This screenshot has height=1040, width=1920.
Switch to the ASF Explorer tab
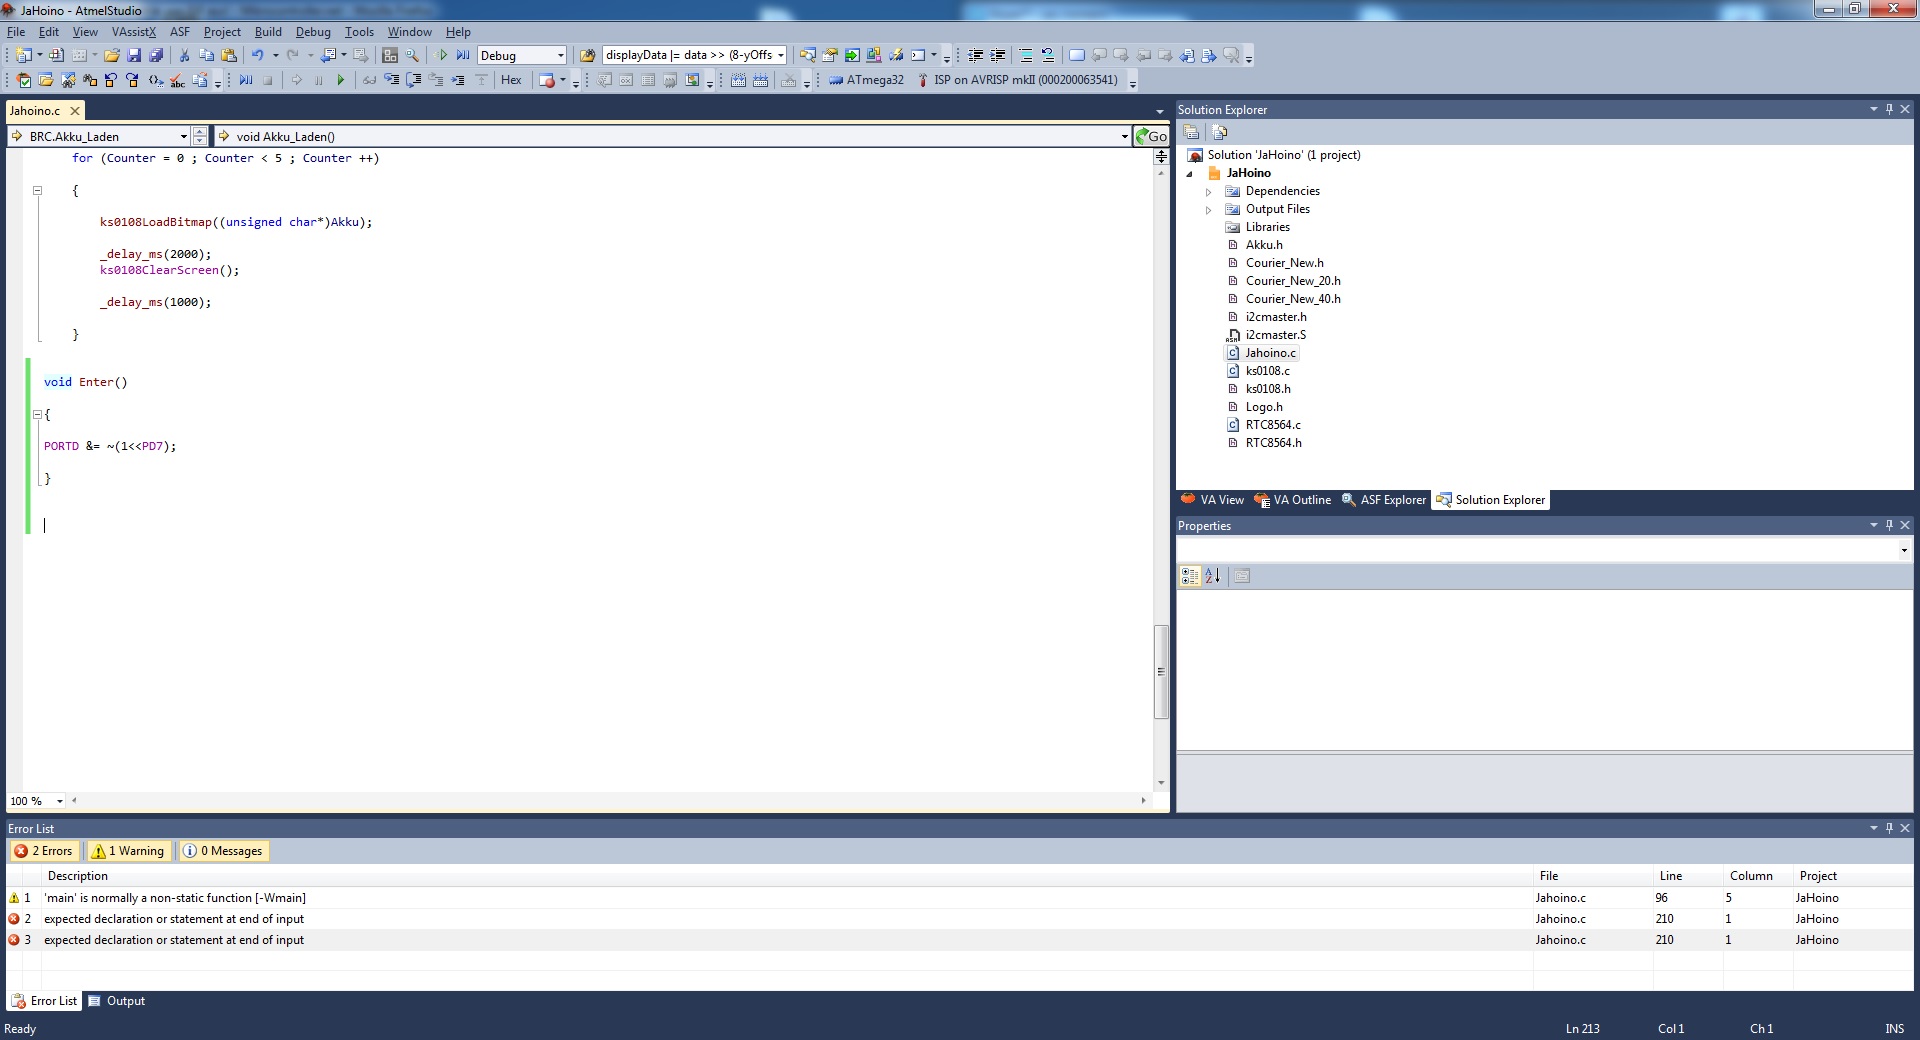[x=1384, y=500]
